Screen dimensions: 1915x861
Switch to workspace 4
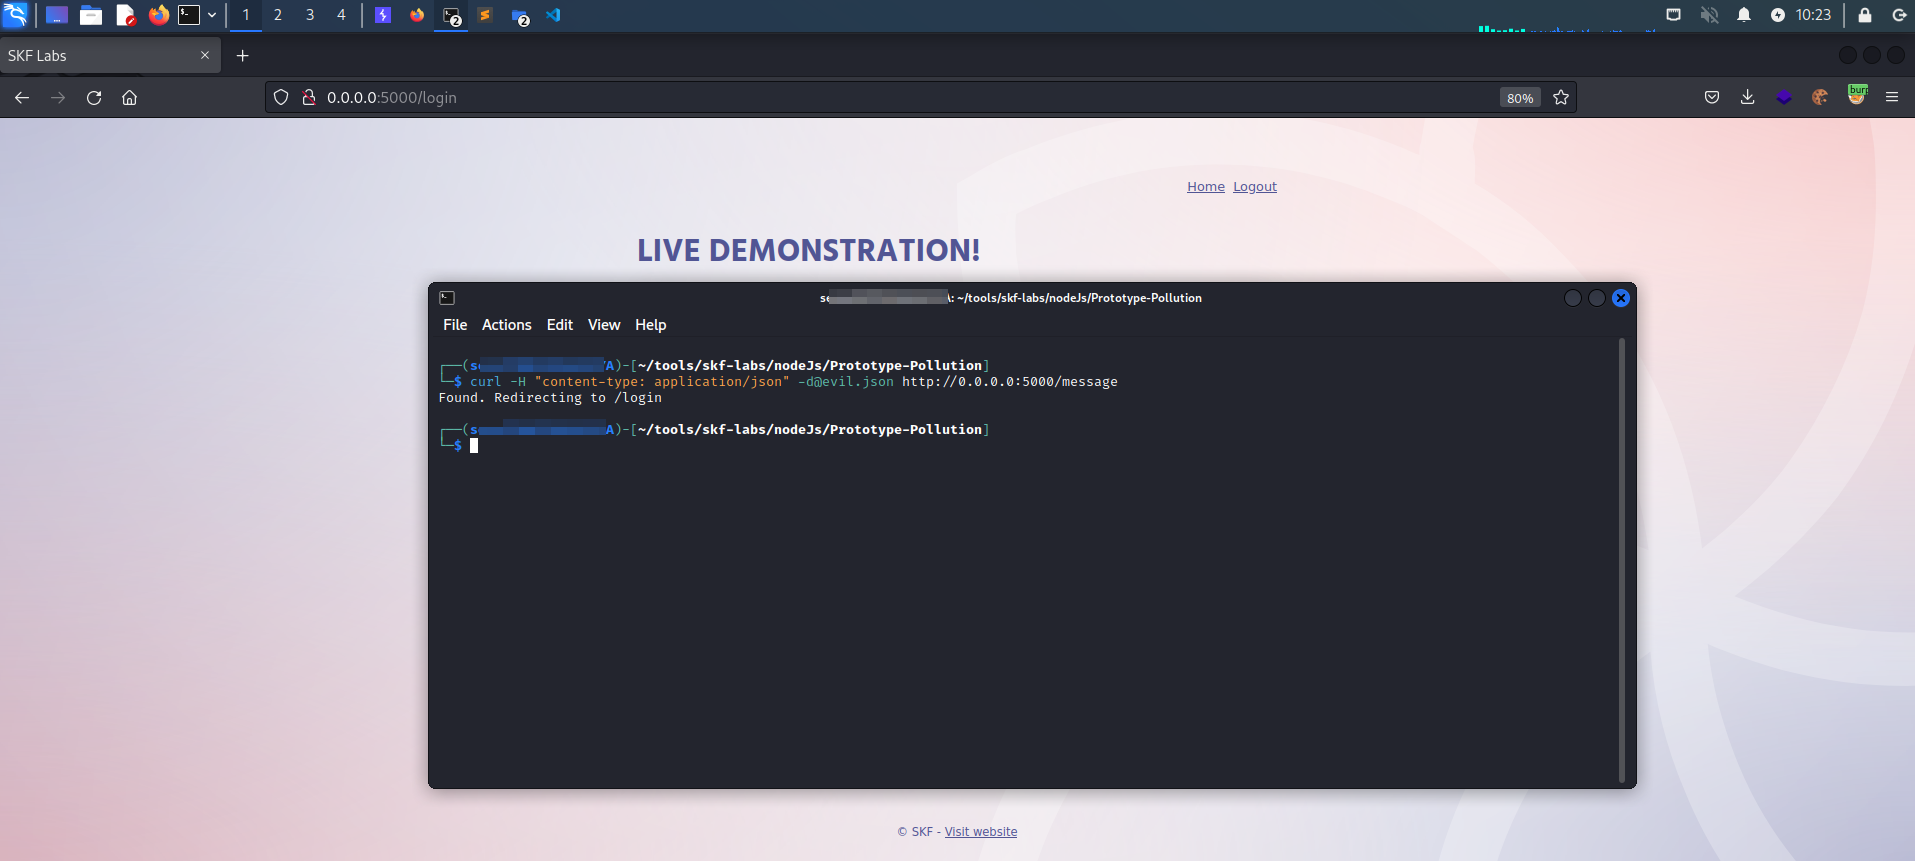click(x=341, y=15)
